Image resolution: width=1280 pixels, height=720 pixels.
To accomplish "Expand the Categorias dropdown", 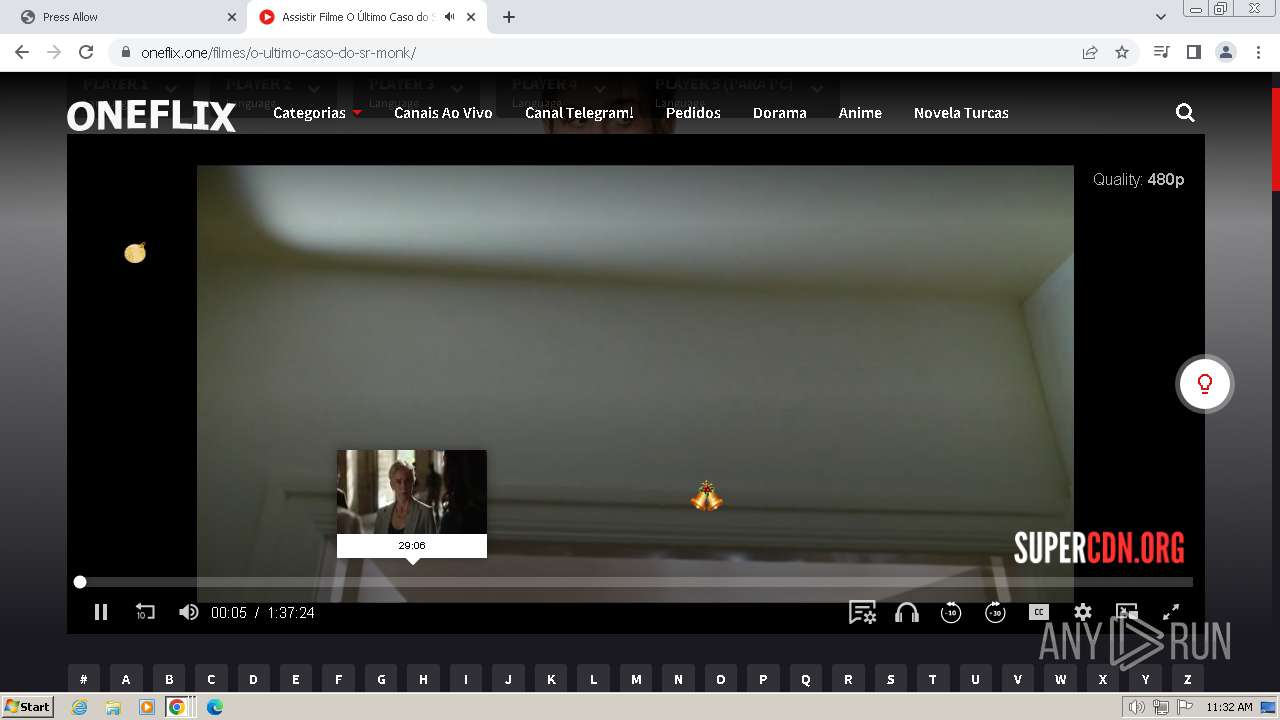I will pyautogui.click(x=317, y=113).
